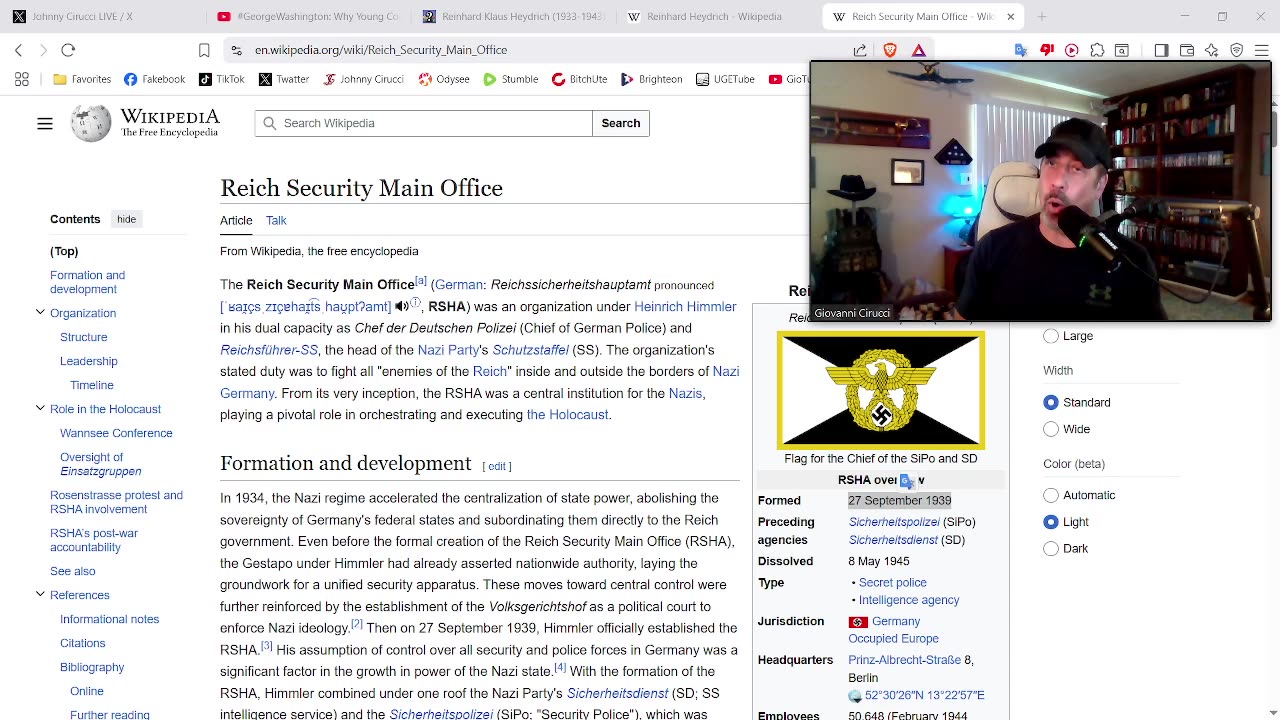Select Standard width radio button
The width and height of the screenshot is (1280, 720).
pyautogui.click(x=1051, y=402)
